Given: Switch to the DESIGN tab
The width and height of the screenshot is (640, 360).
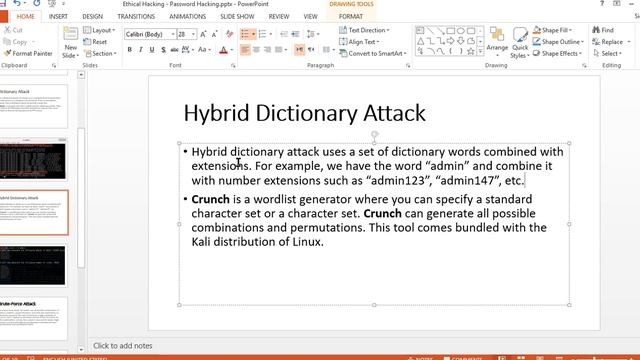Looking at the screenshot, I should (x=93, y=17).
